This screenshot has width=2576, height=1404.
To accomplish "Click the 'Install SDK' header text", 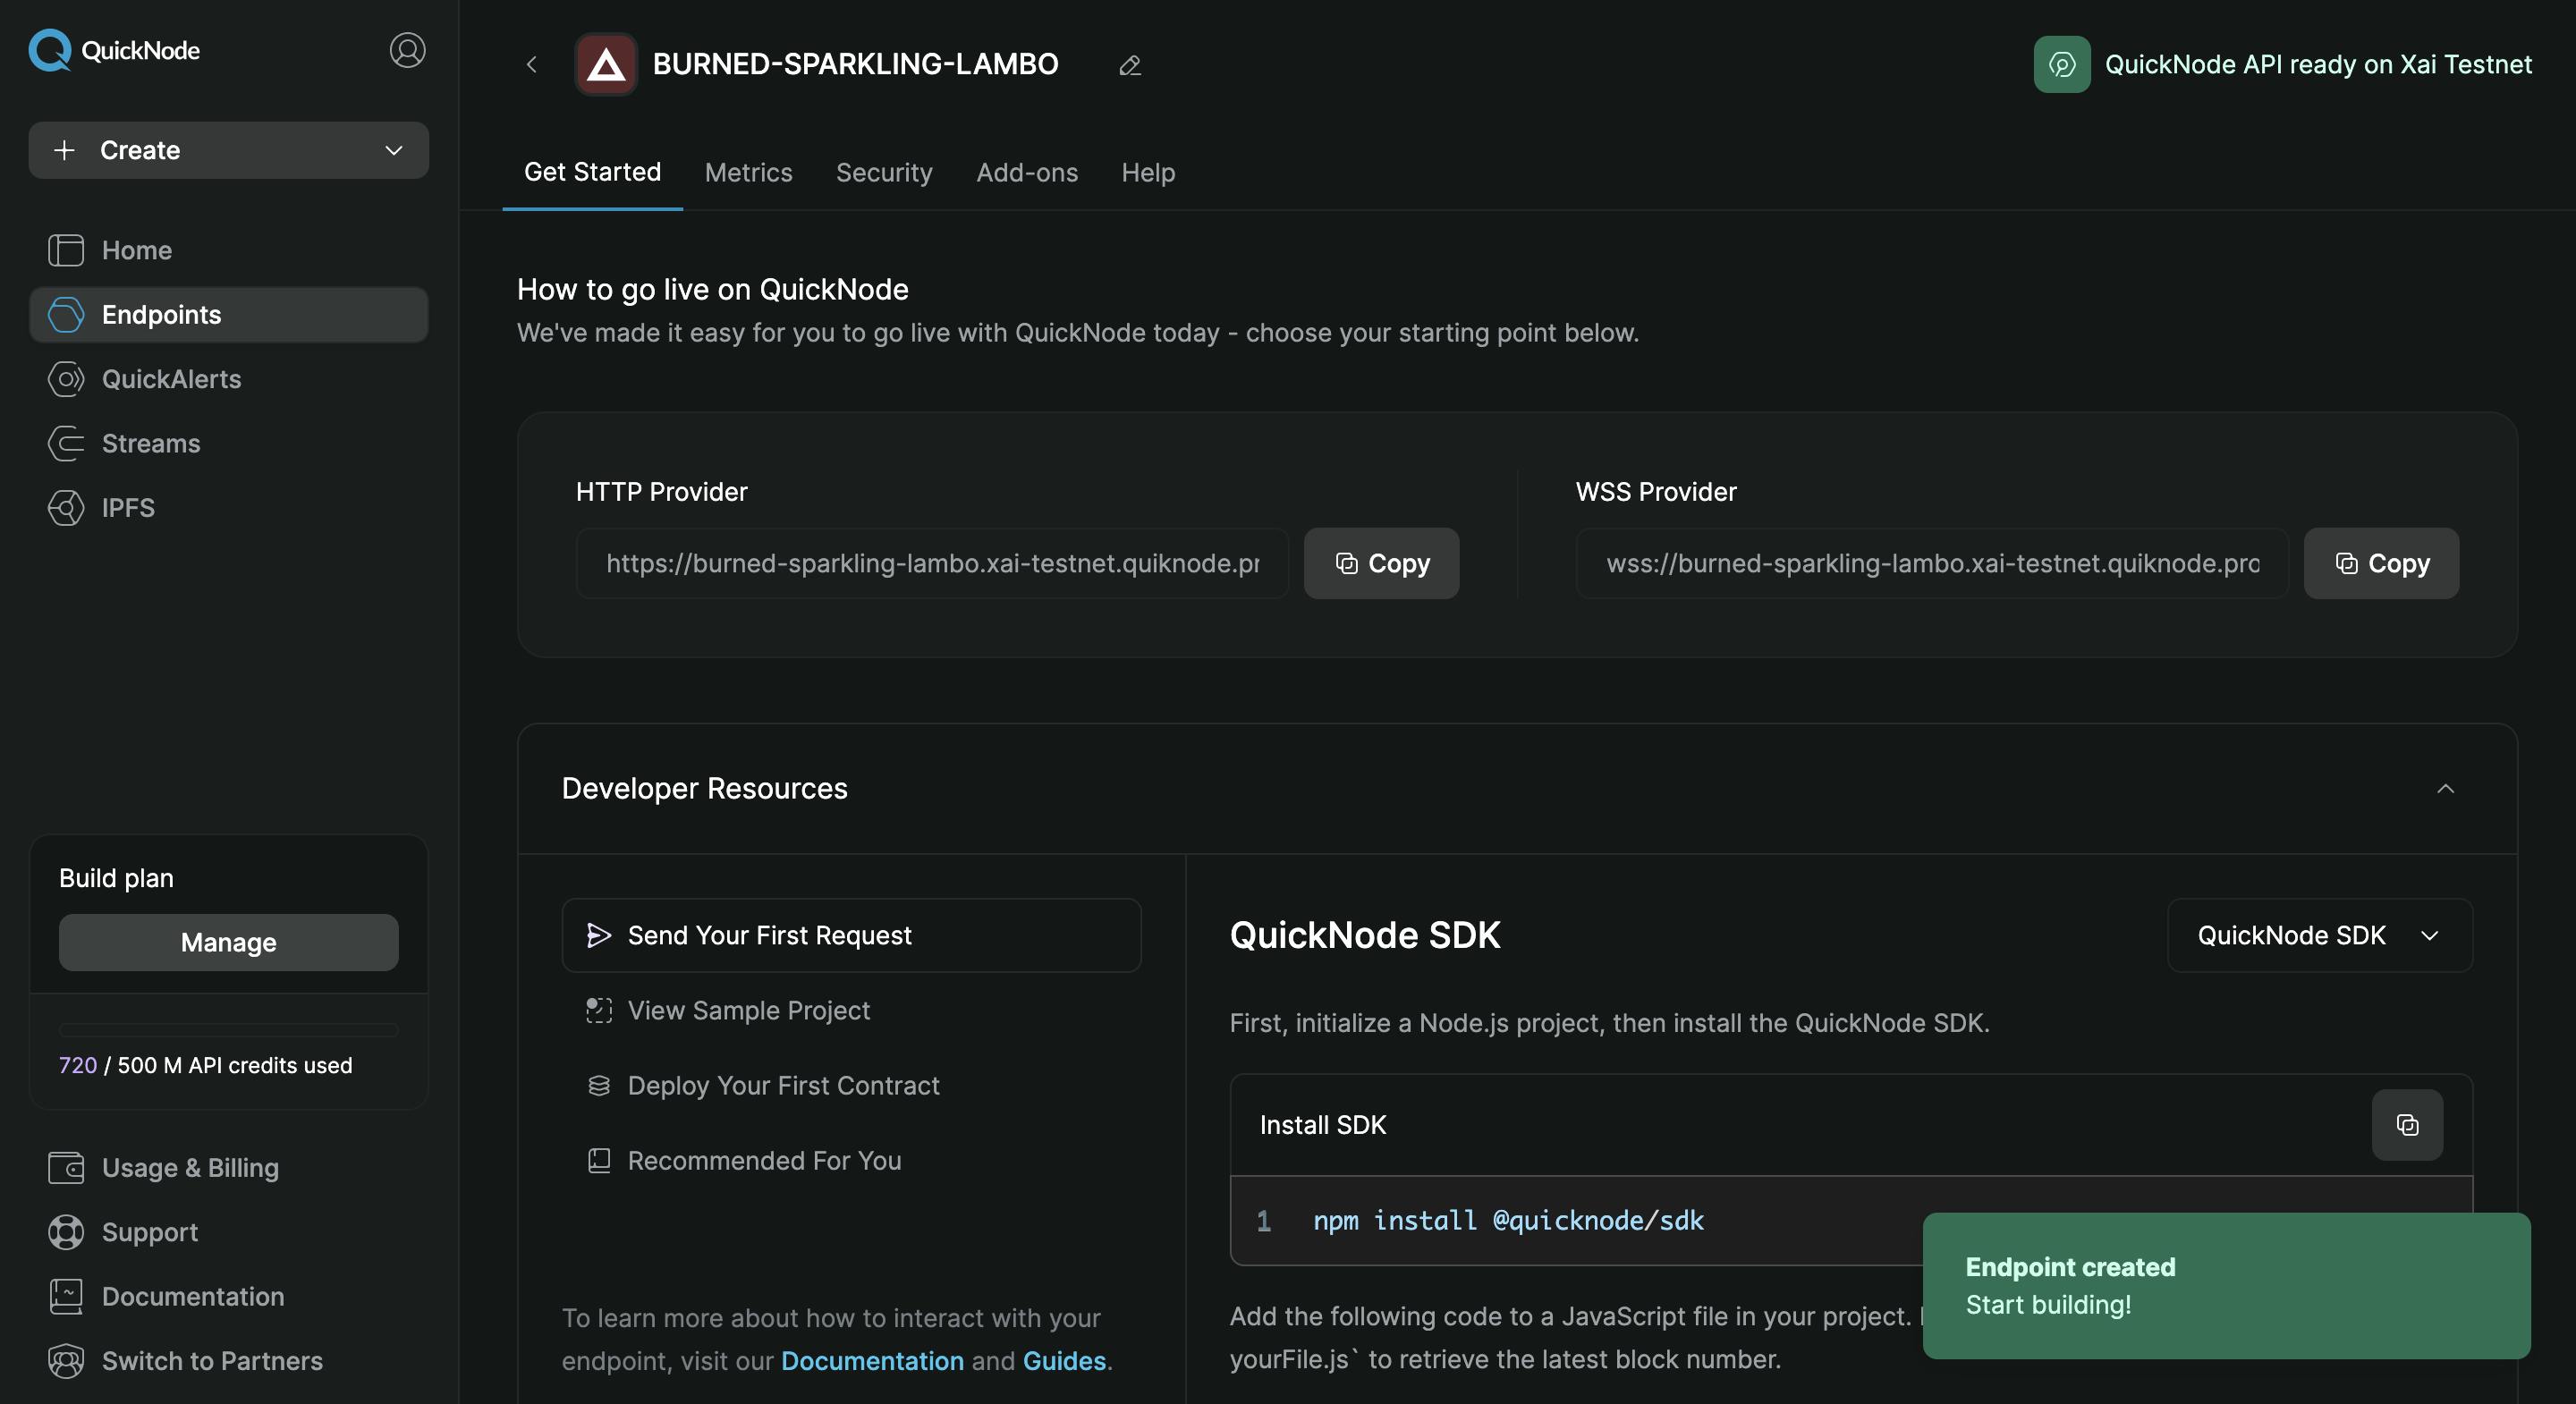I will (x=1322, y=1125).
